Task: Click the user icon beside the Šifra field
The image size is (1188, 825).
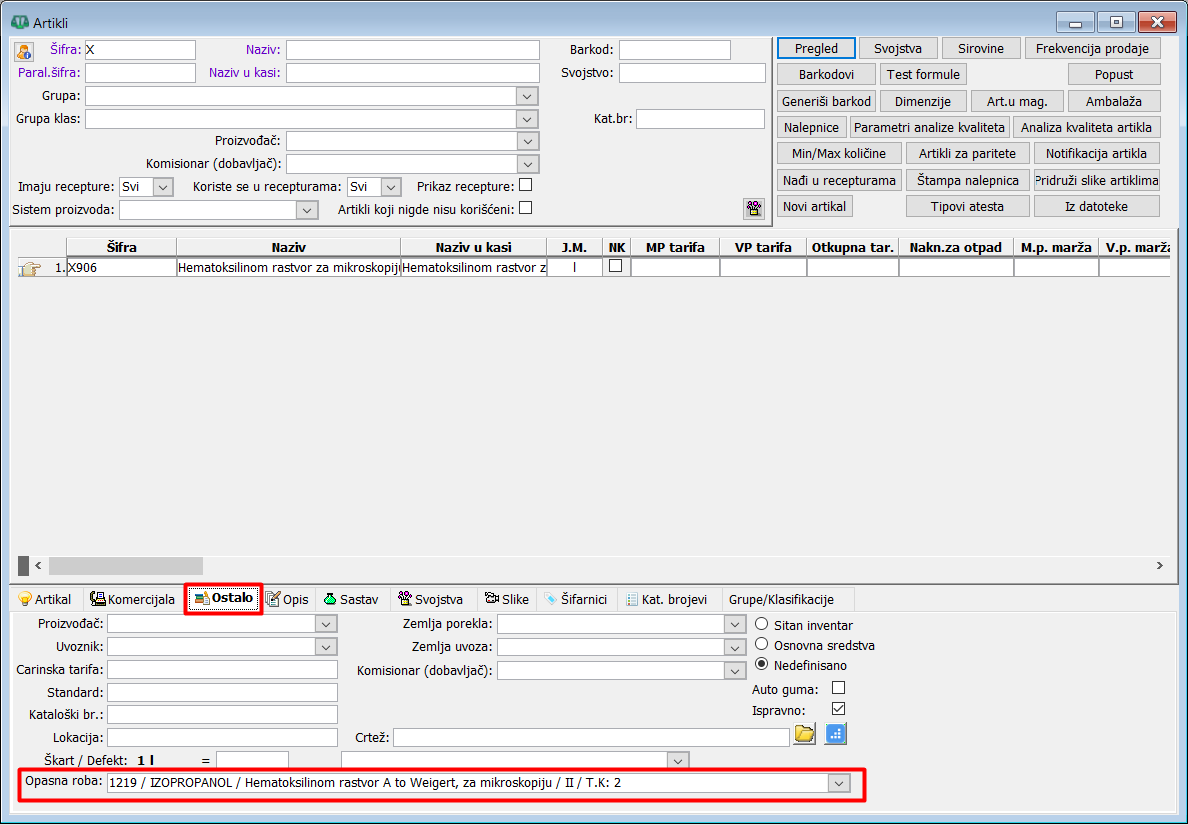Action: click(x=23, y=52)
